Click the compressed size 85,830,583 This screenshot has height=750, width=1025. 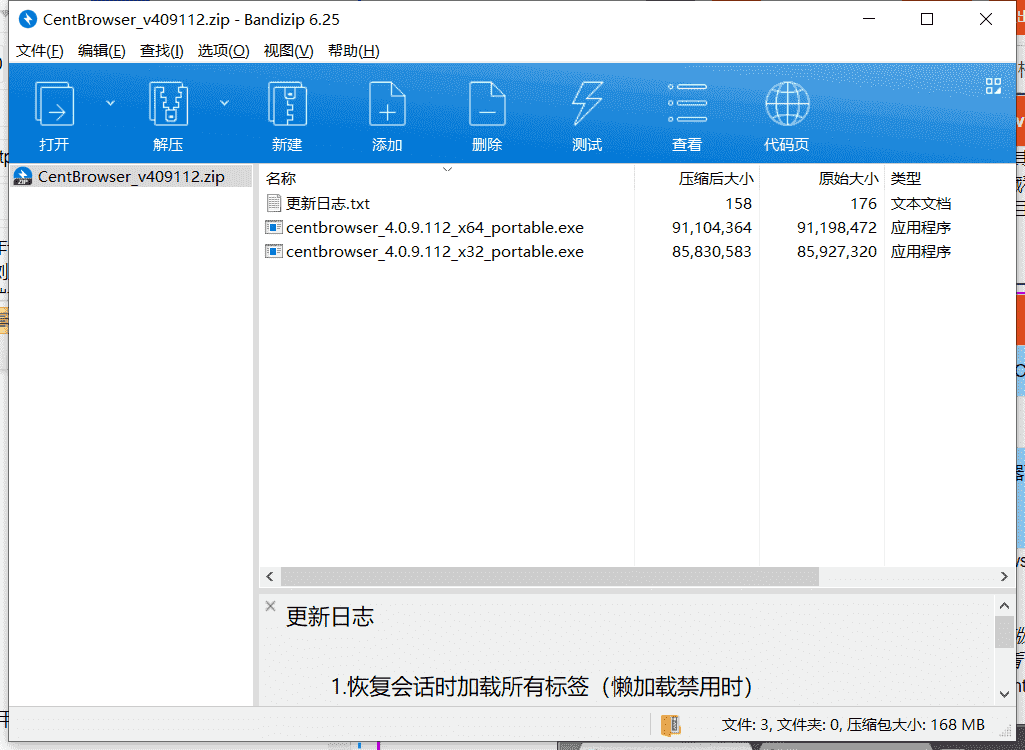click(x=711, y=252)
